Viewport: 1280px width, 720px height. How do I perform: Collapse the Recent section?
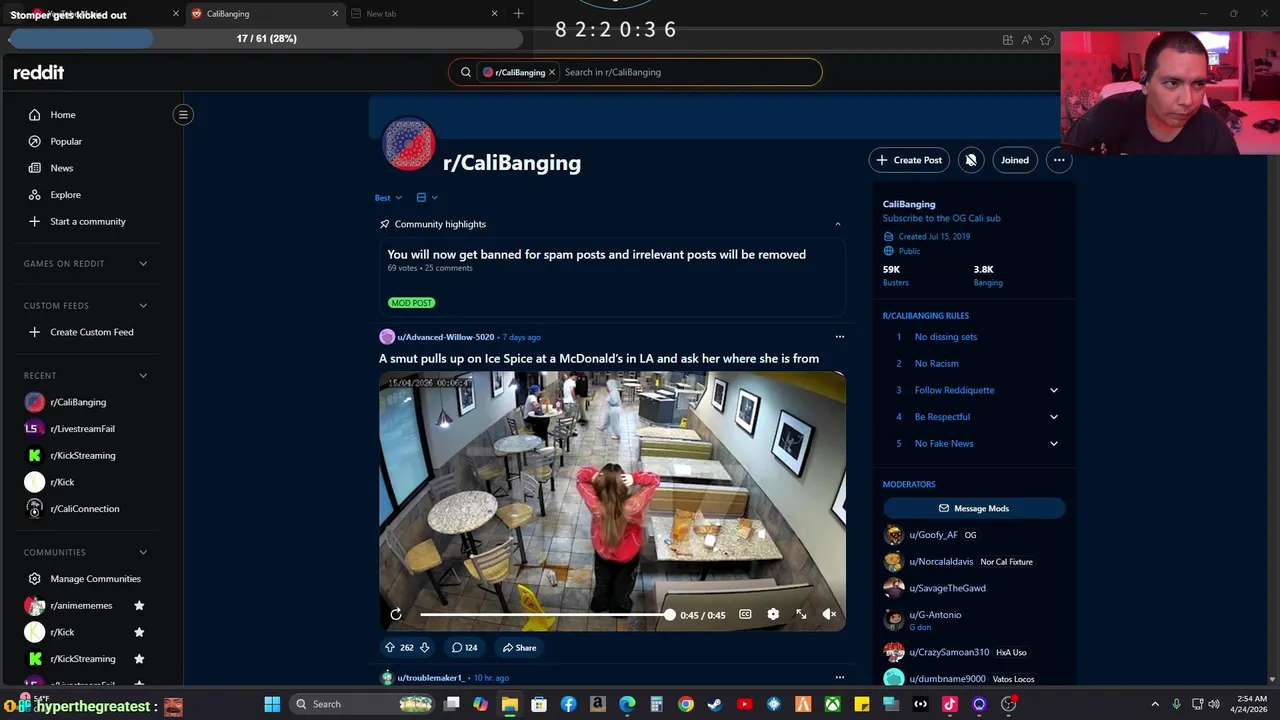pos(143,376)
